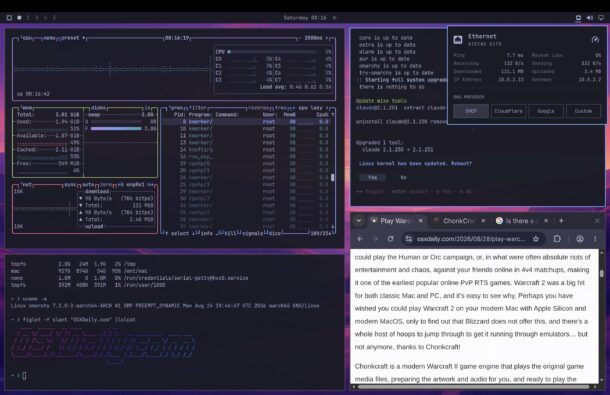Select the highlighted kworker process, Pid 9
Image resolution: width=610 pixels, height=395 pixels.
pyautogui.click(x=246, y=122)
